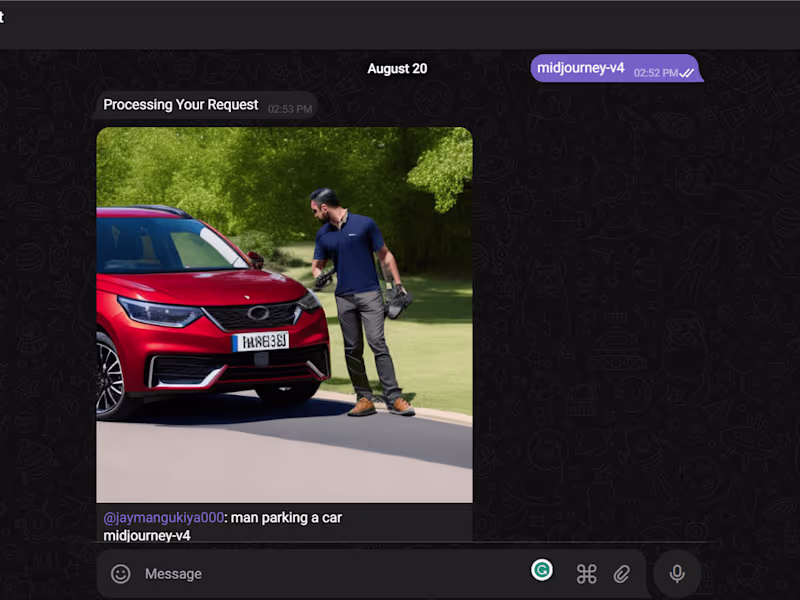Click the August 20 date label

coord(397,69)
